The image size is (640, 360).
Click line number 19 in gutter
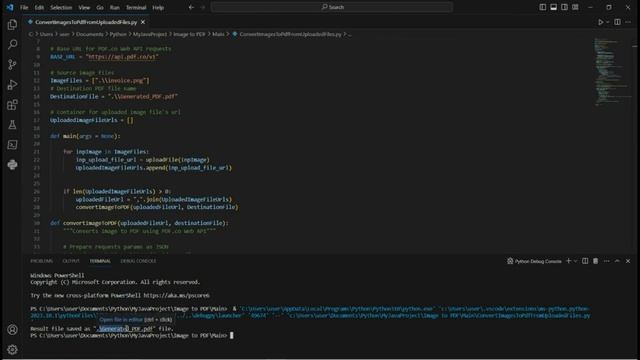[37, 136]
